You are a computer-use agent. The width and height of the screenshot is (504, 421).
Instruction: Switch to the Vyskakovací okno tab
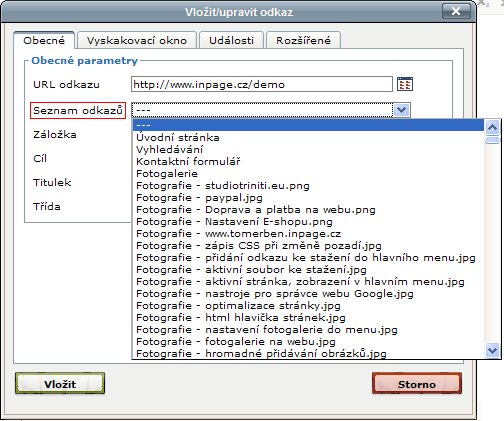pos(137,41)
